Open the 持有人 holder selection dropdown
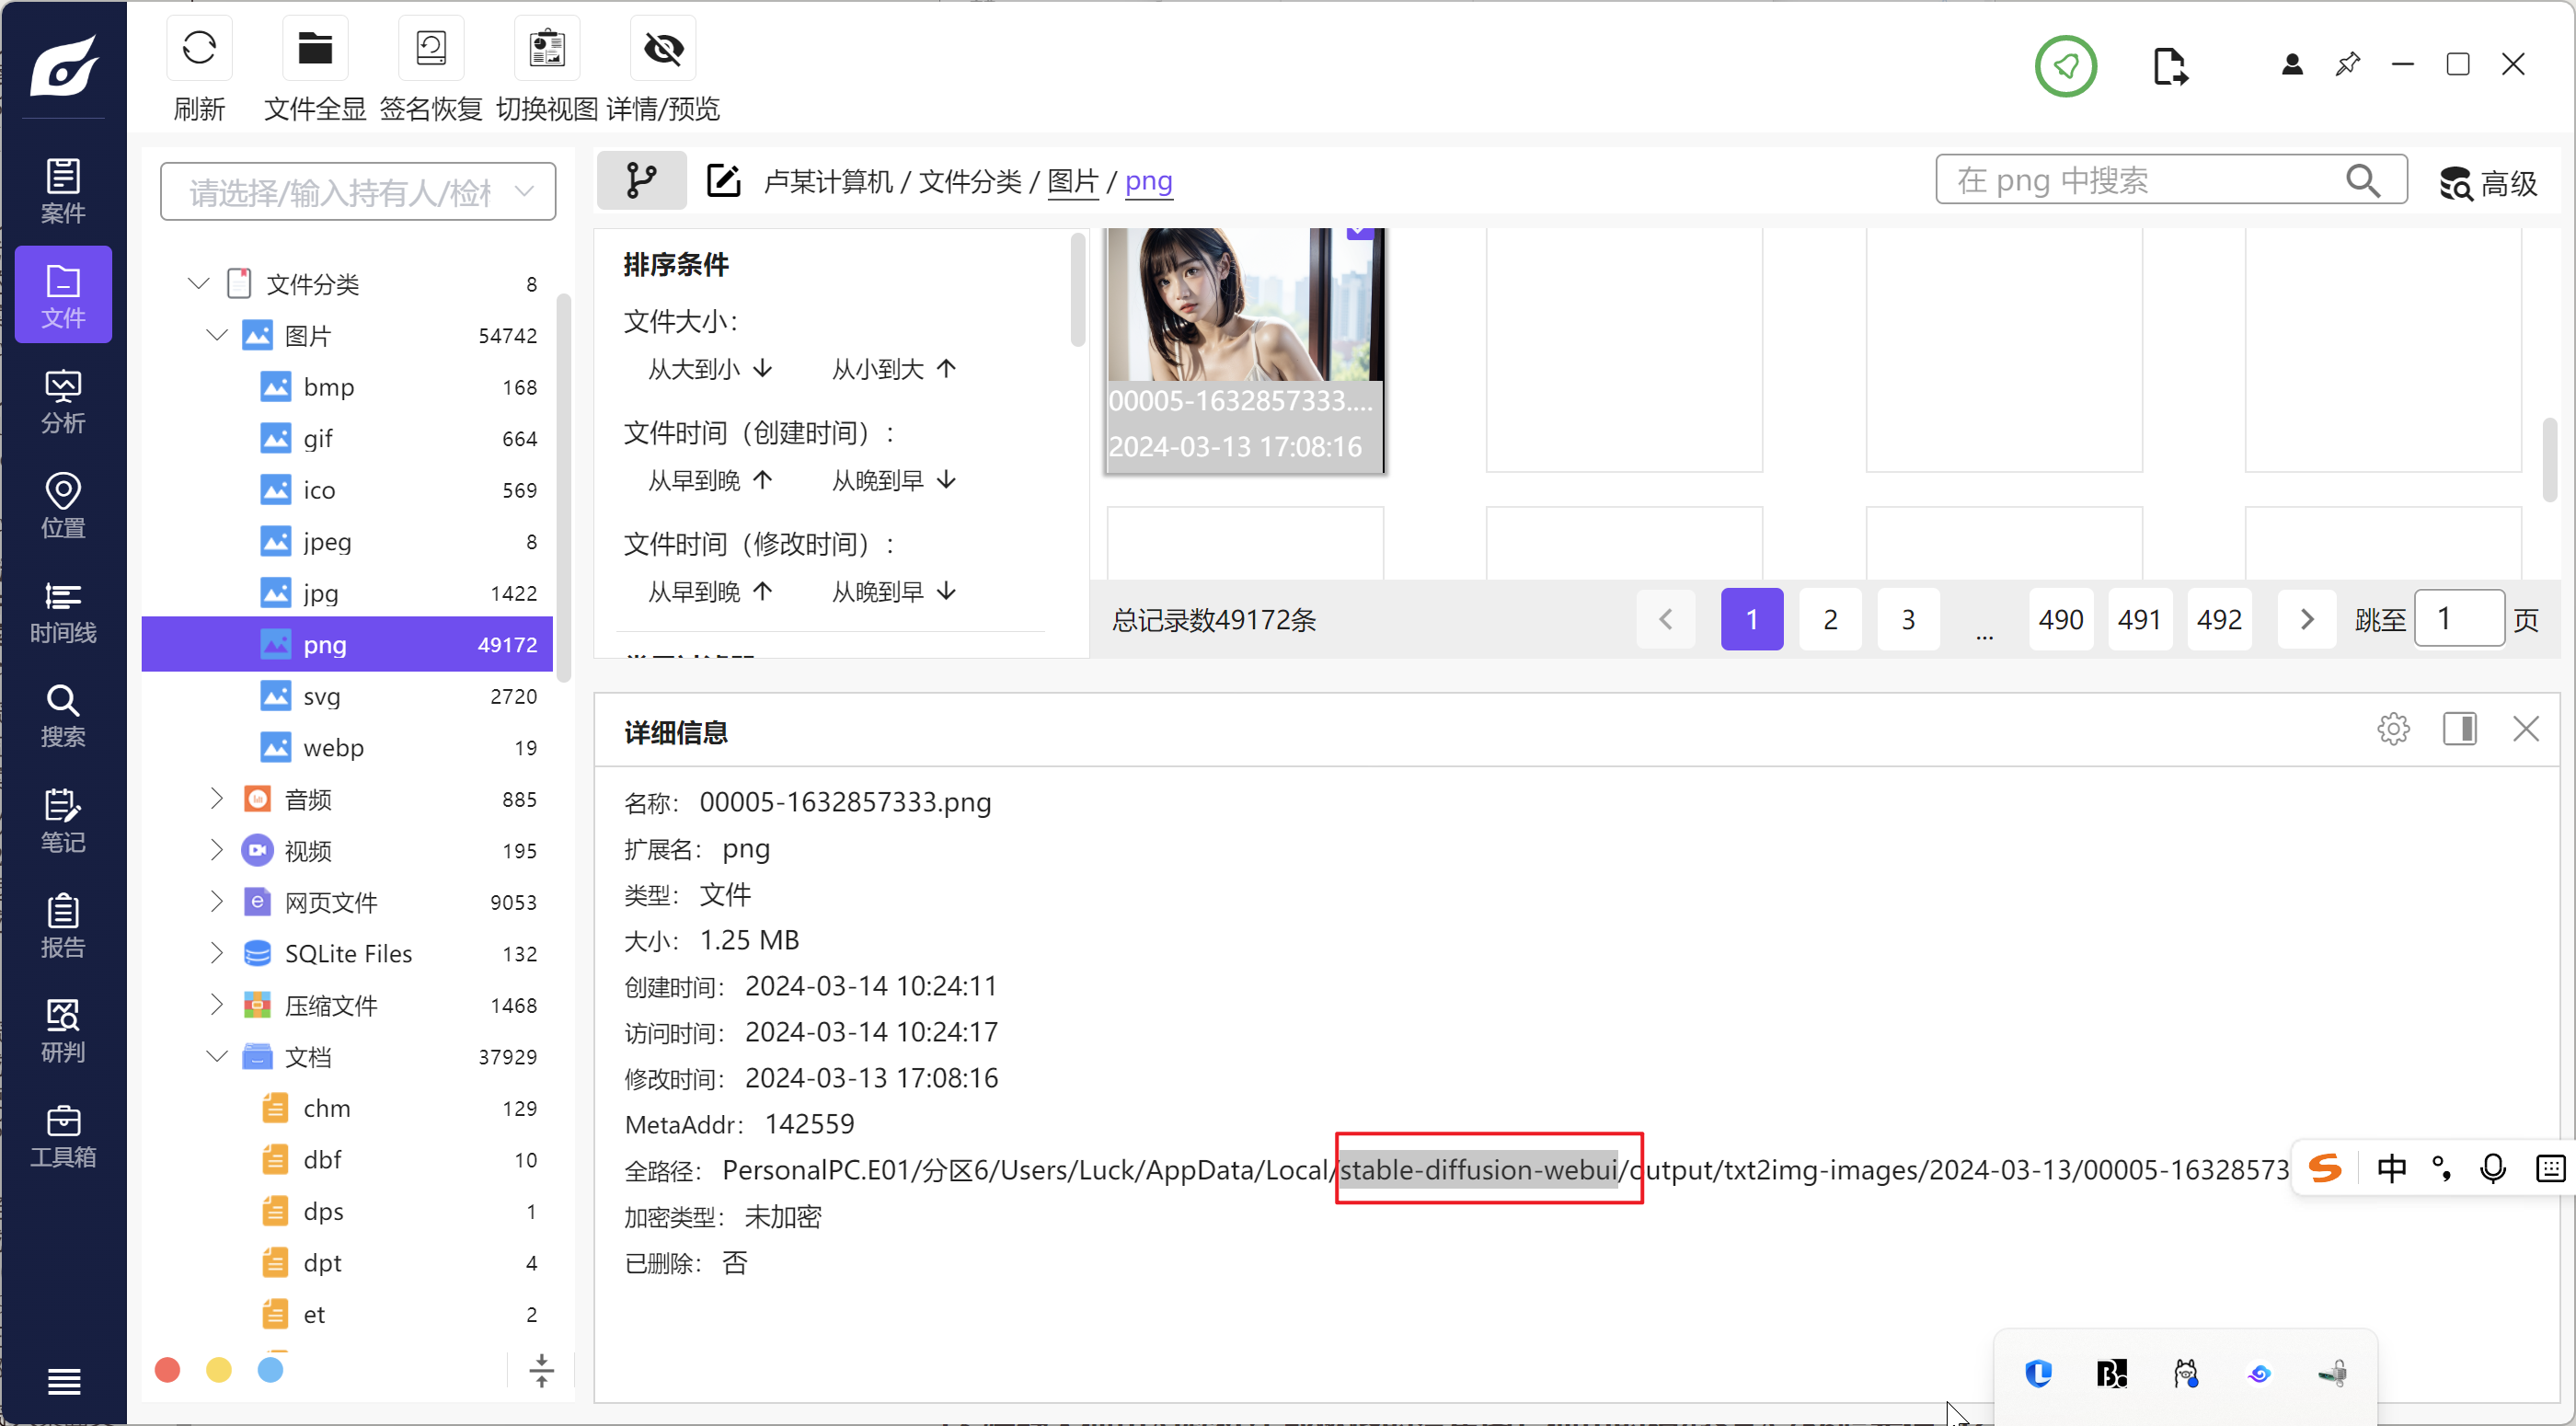 click(358, 192)
